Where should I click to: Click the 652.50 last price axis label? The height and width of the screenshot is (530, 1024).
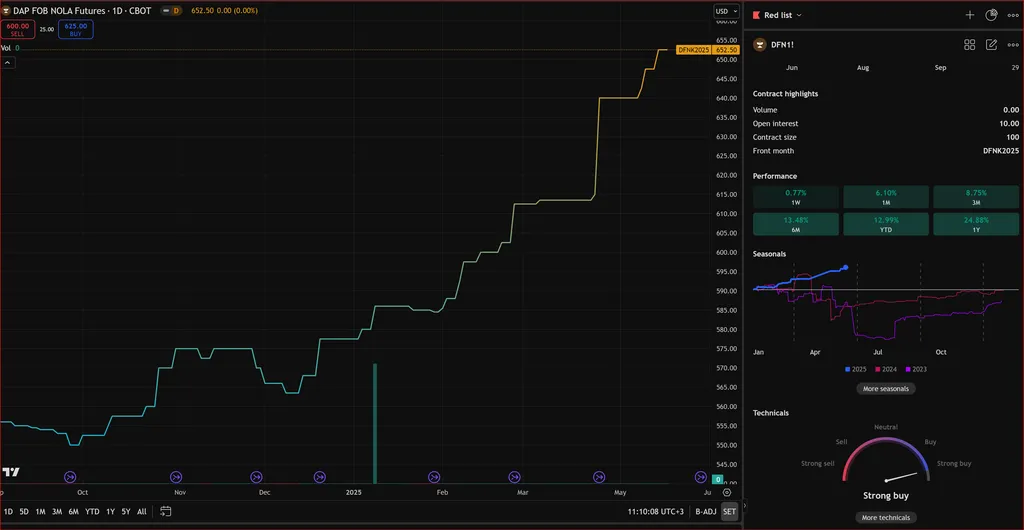726,50
